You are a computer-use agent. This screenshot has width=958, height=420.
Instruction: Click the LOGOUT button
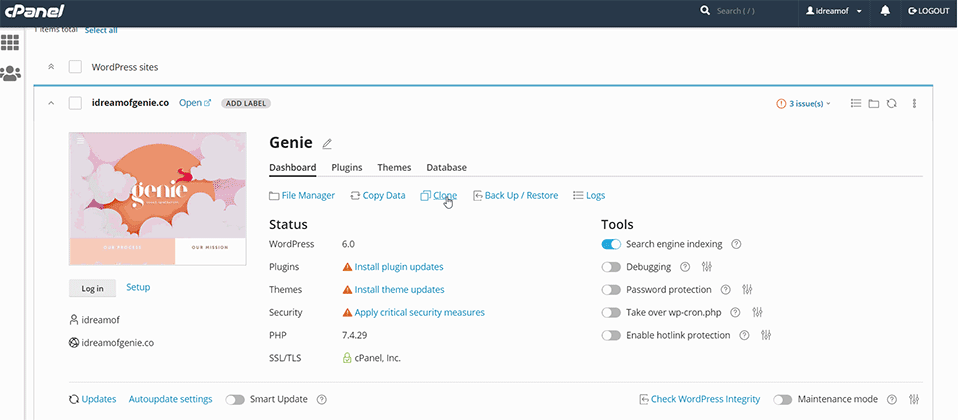(929, 11)
